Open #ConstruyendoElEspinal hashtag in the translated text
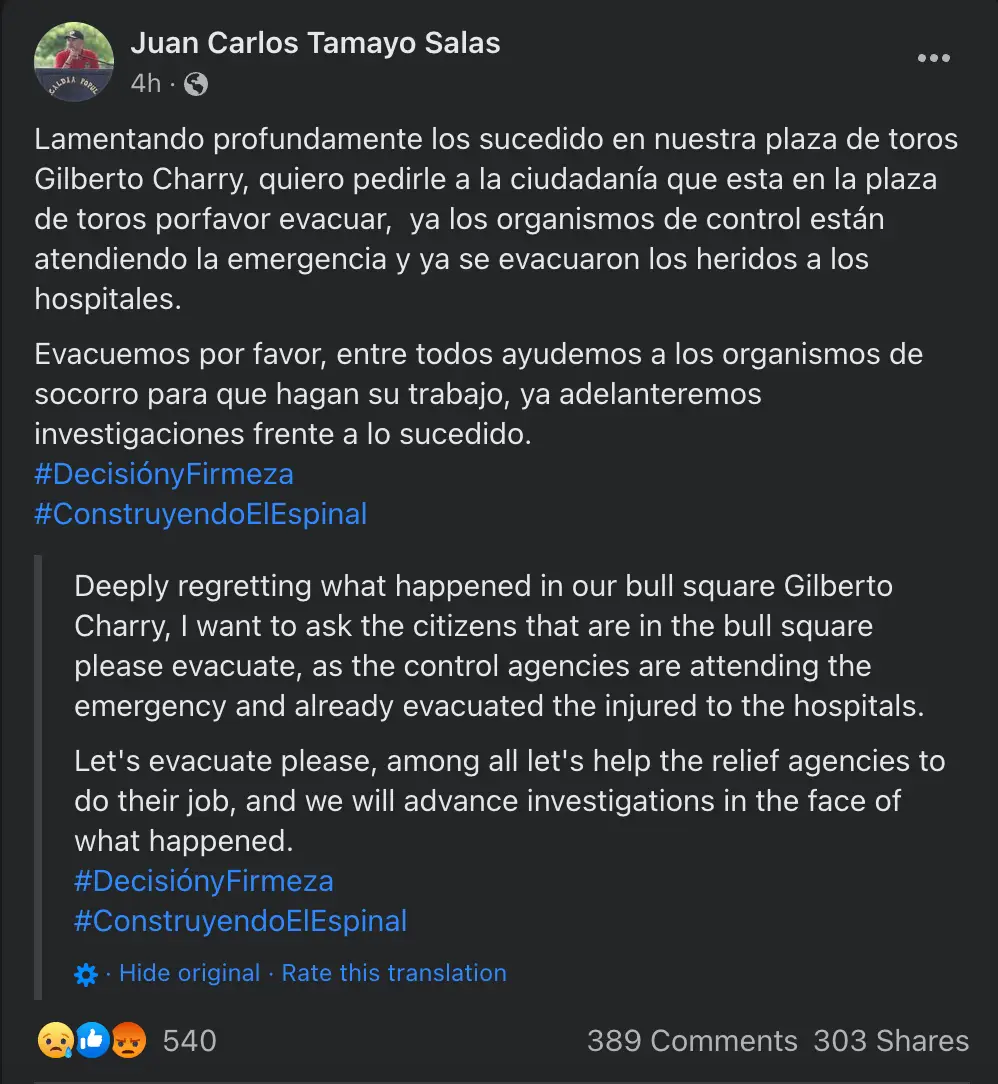Viewport: 998px width, 1084px height. 240,921
